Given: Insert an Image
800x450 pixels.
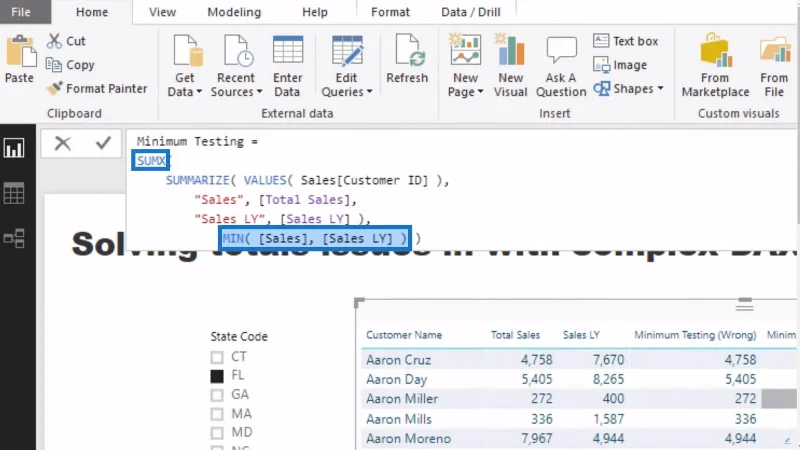Looking at the screenshot, I should (x=620, y=65).
